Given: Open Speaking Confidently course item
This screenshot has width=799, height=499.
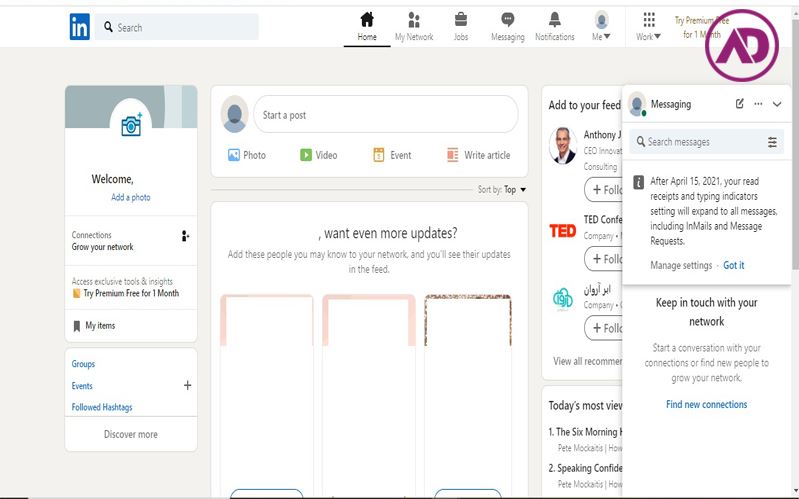Looking at the screenshot, I should click(x=585, y=468).
